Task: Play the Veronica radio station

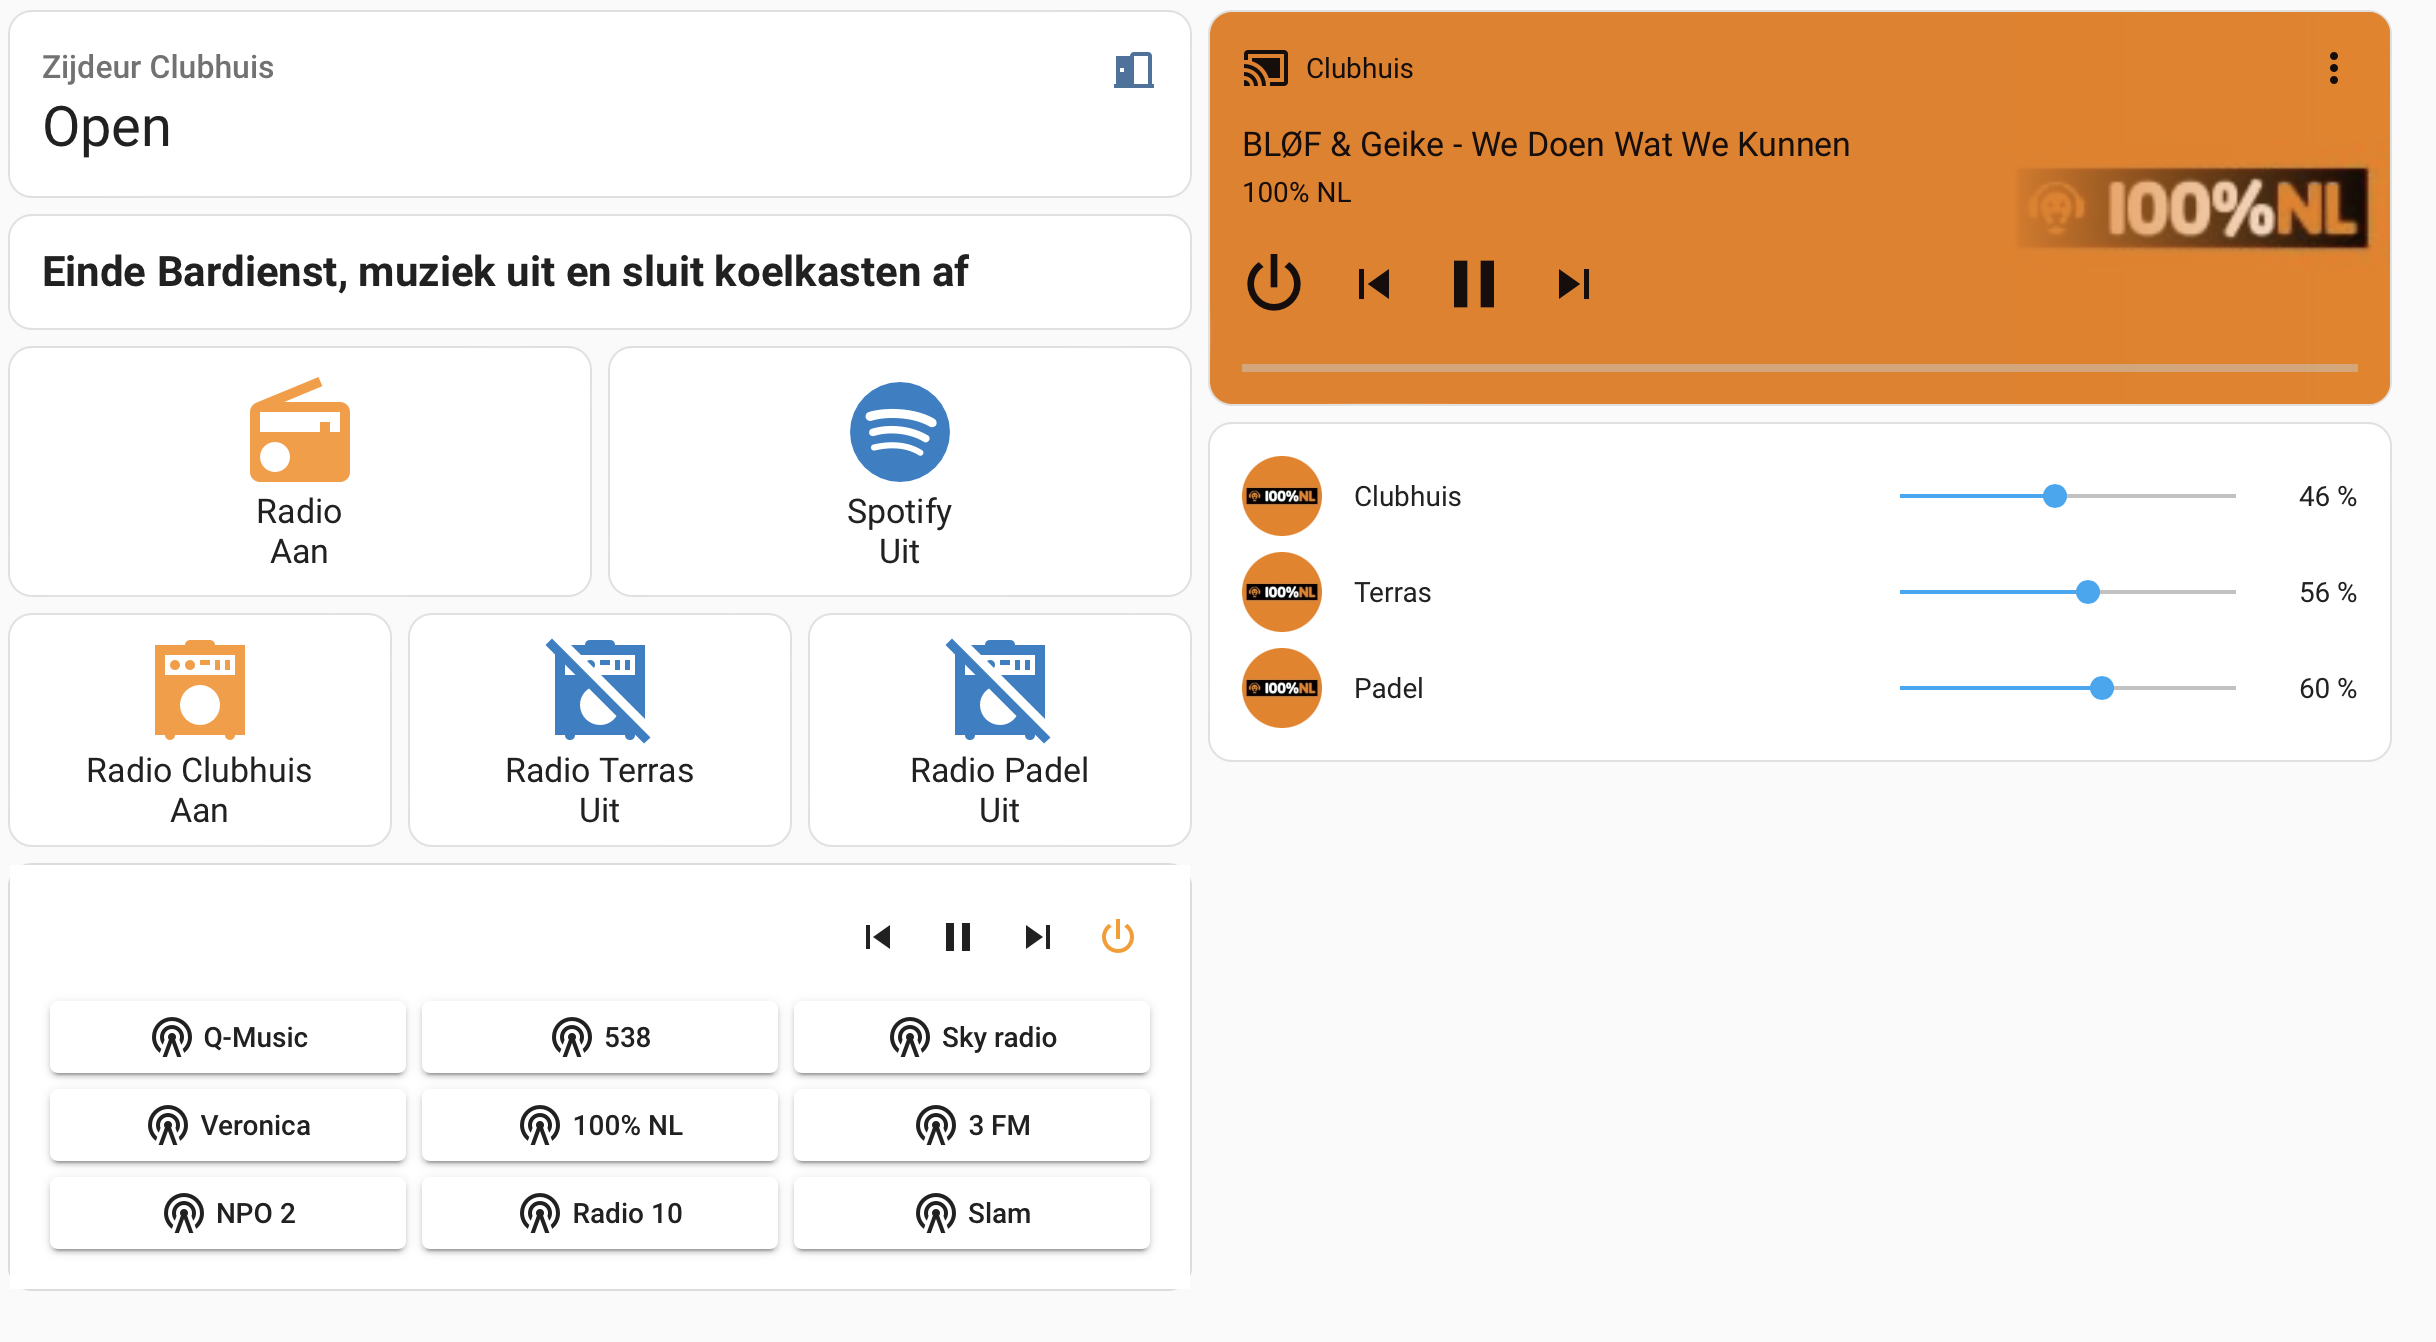Action: (x=228, y=1125)
